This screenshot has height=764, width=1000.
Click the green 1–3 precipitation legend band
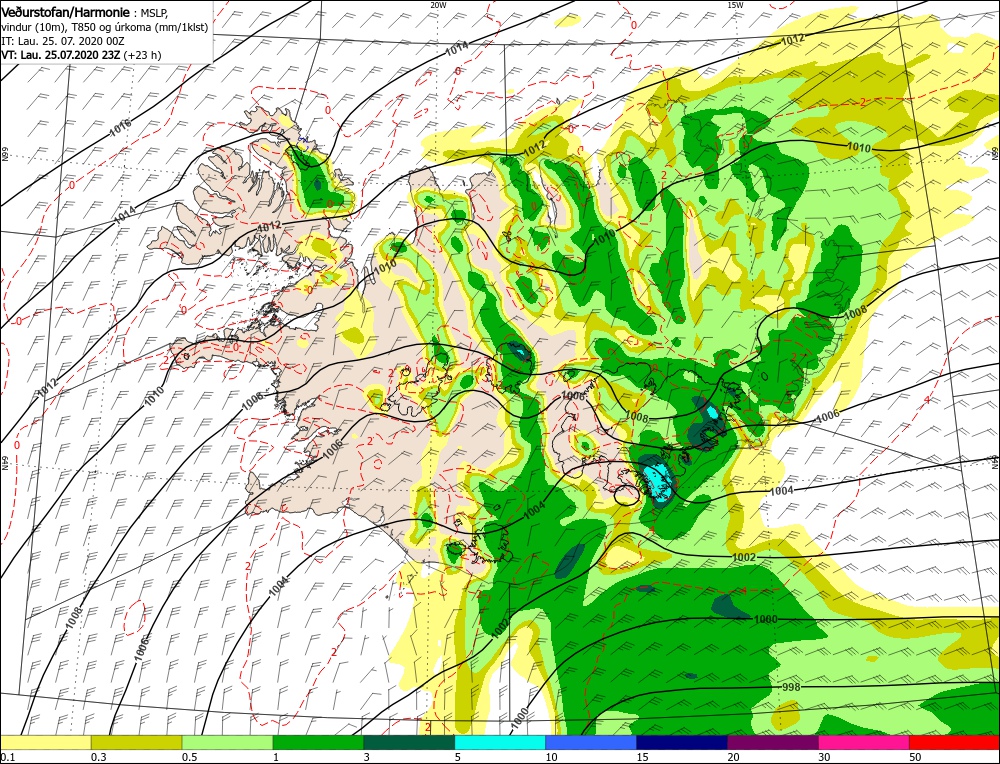[318, 742]
